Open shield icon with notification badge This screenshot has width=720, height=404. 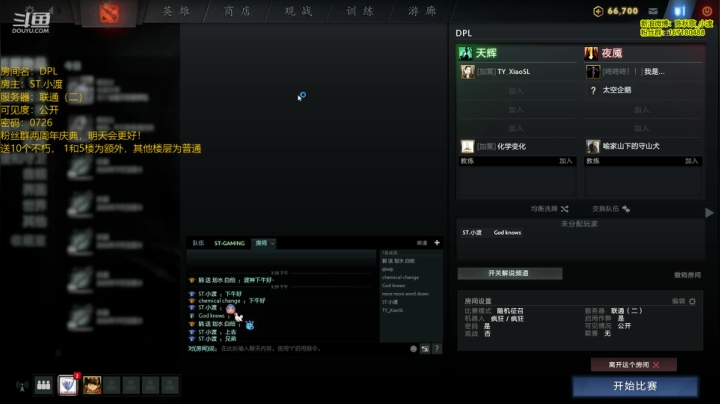tap(68, 385)
